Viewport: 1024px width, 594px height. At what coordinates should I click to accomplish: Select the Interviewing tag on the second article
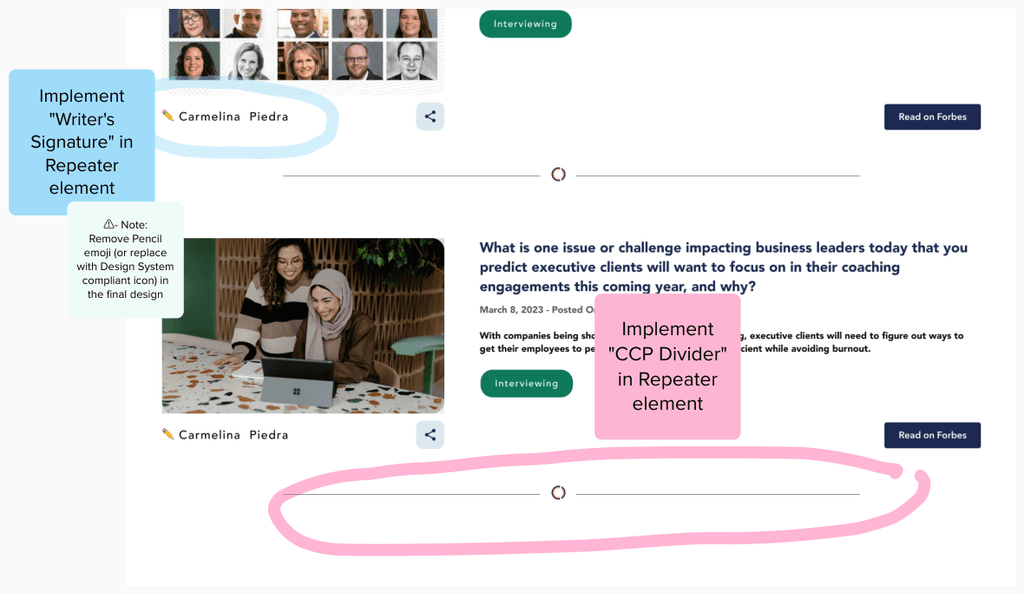[526, 383]
